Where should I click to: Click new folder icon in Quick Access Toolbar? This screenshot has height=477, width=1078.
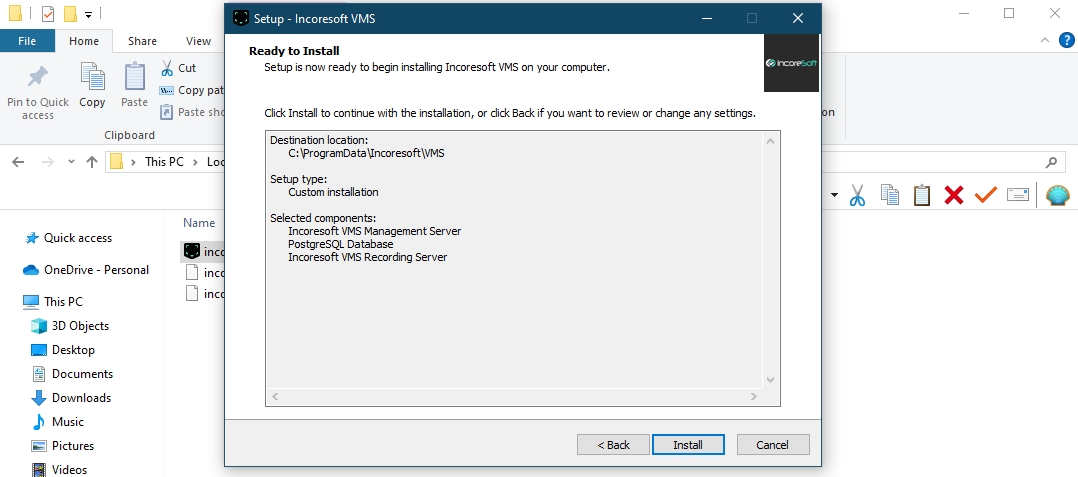click(69, 13)
